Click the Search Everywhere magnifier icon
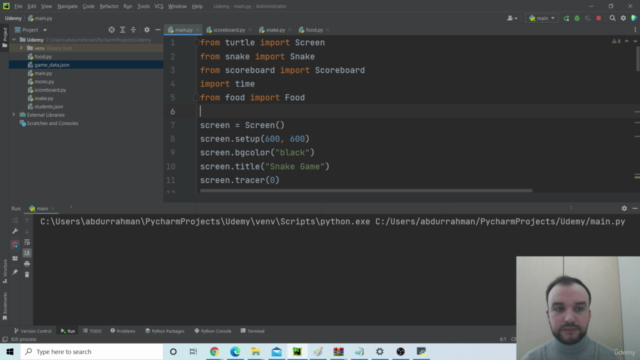Viewport: 640px width, 360px height. [x=612, y=18]
